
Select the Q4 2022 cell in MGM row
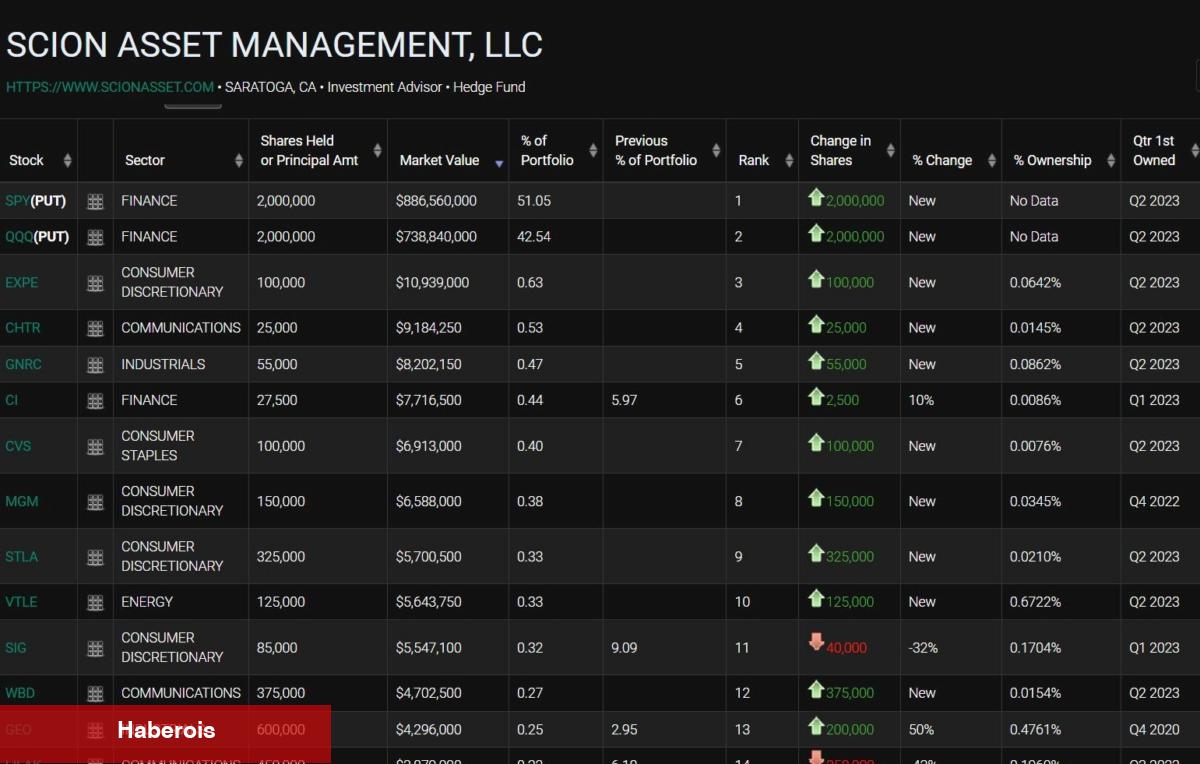tap(1154, 502)
